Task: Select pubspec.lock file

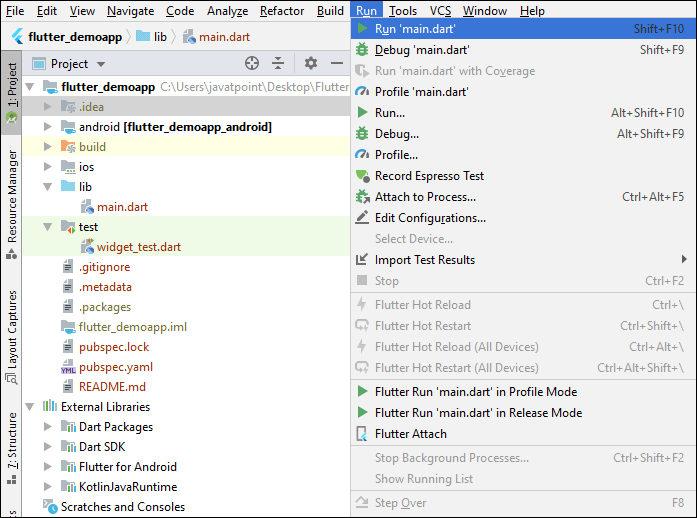Action: [x=114, y=347]
